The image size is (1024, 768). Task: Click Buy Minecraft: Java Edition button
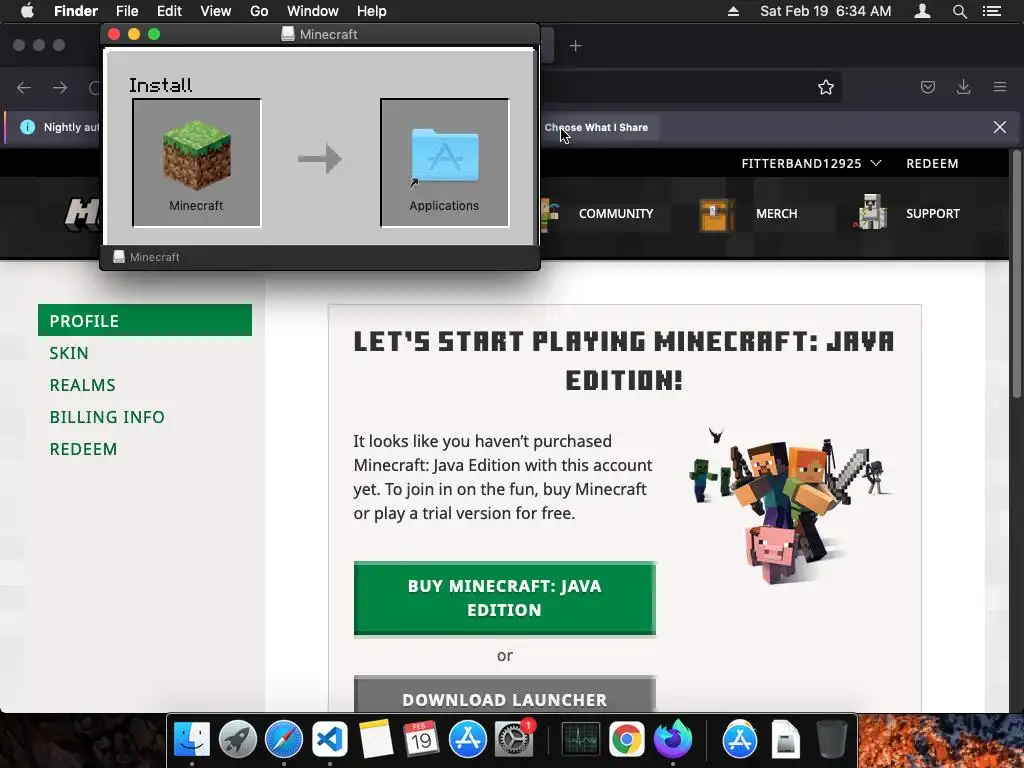click(505, 598)
